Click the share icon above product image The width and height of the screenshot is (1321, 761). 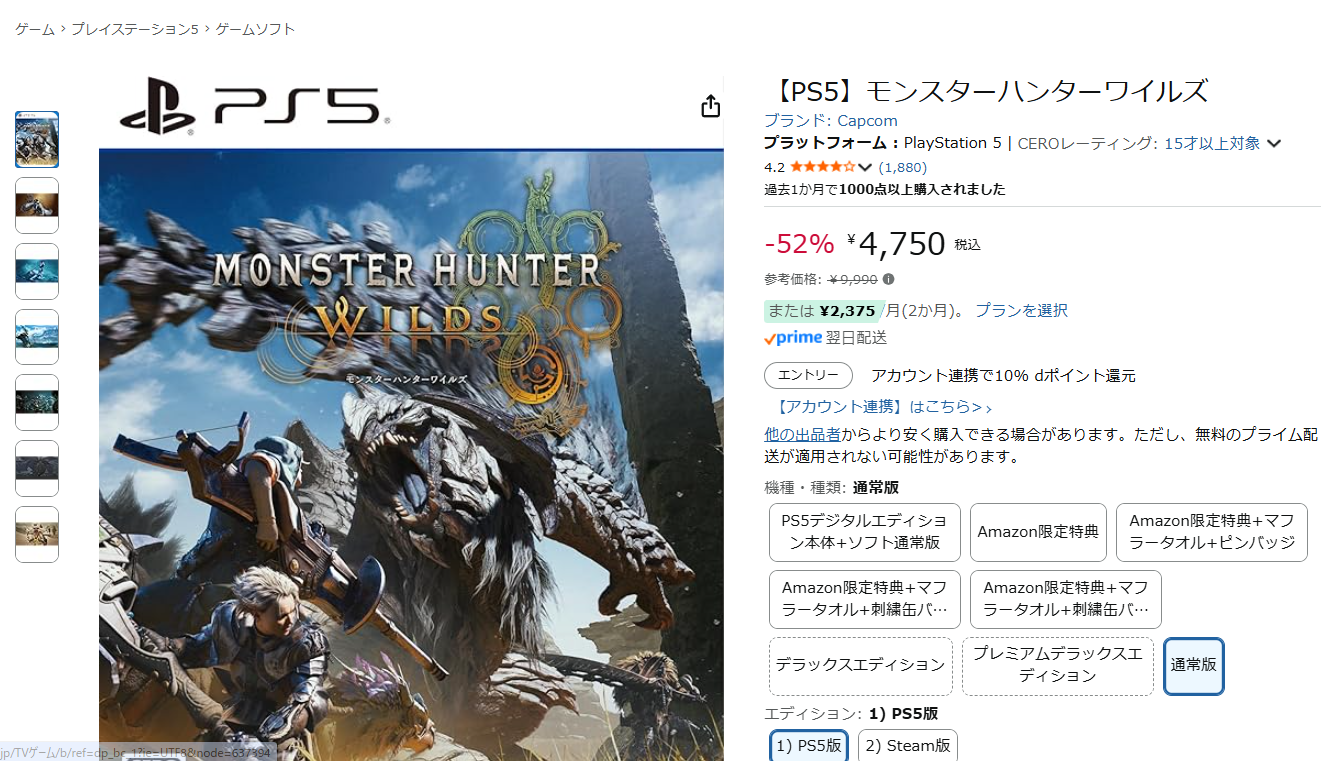[710, 106]
